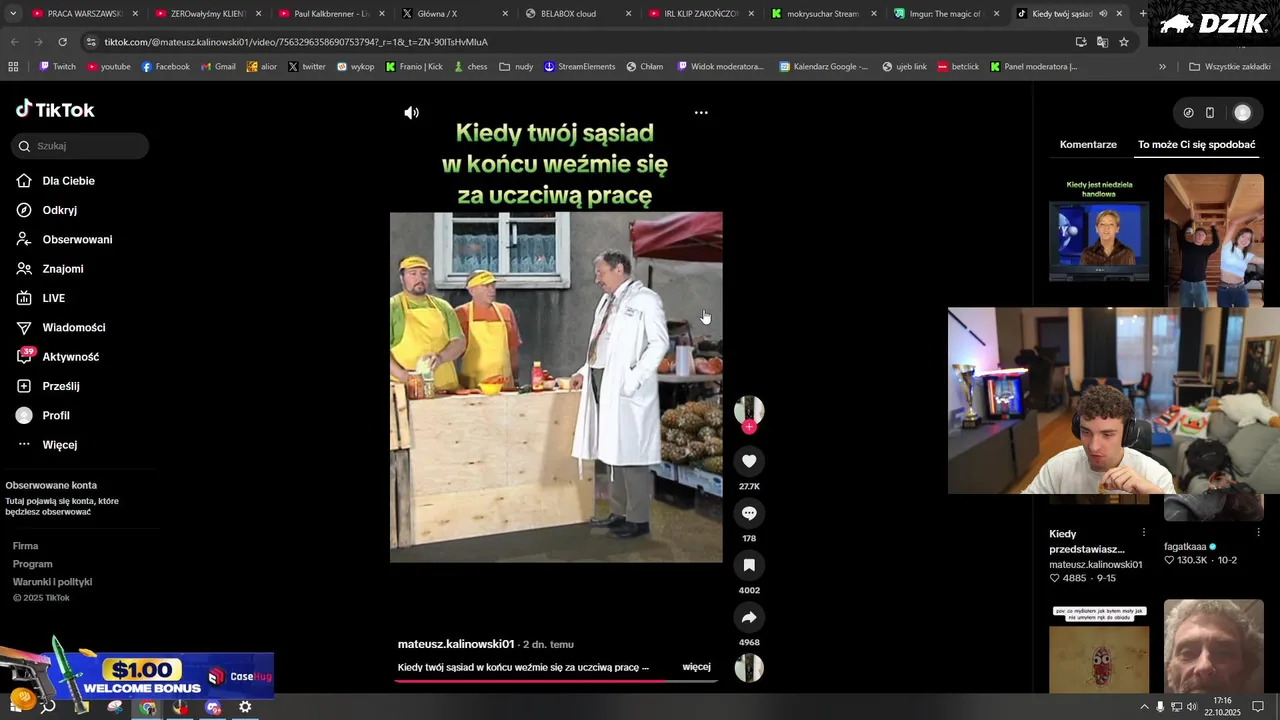1280x720 pixels.
Task: Open the spinning music disc below share
Action: point(749,668)
